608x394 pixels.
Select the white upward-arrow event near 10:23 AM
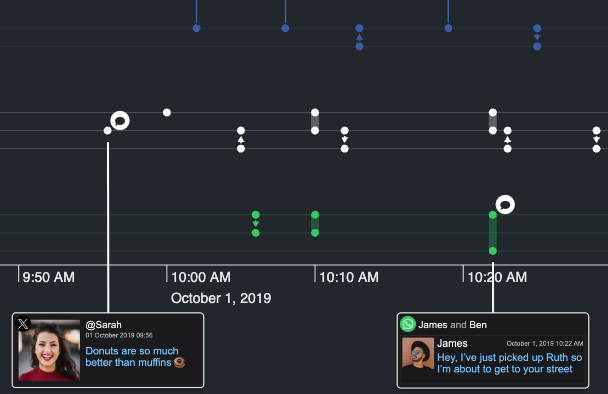tap(508, 140)
